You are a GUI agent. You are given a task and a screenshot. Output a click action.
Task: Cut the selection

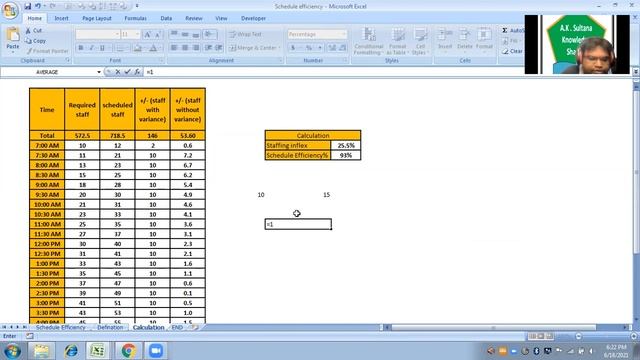point(33,31)
